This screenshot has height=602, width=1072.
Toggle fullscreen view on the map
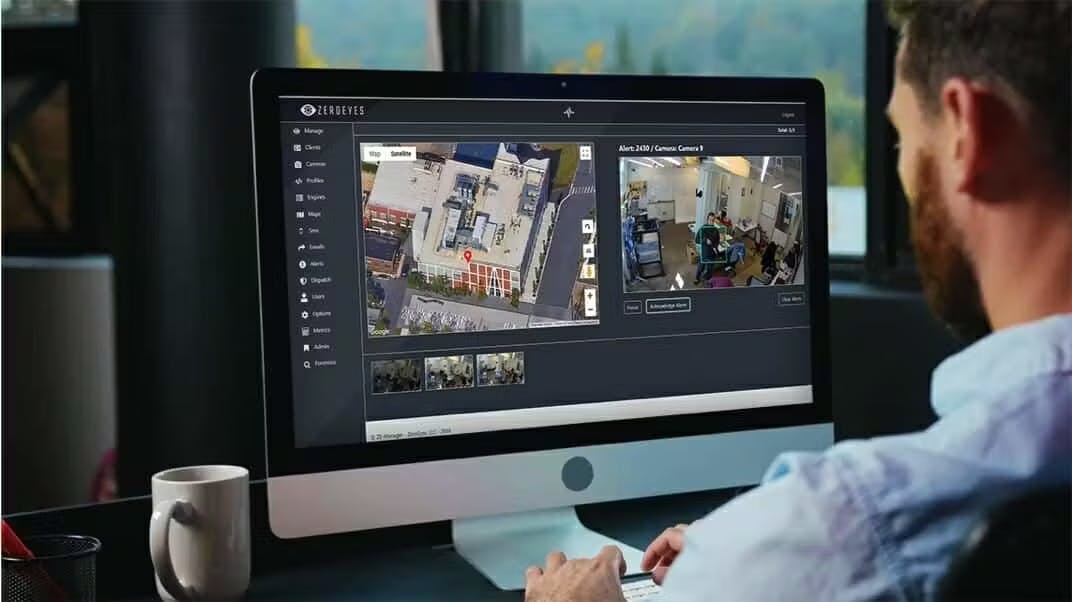(585, 153)
